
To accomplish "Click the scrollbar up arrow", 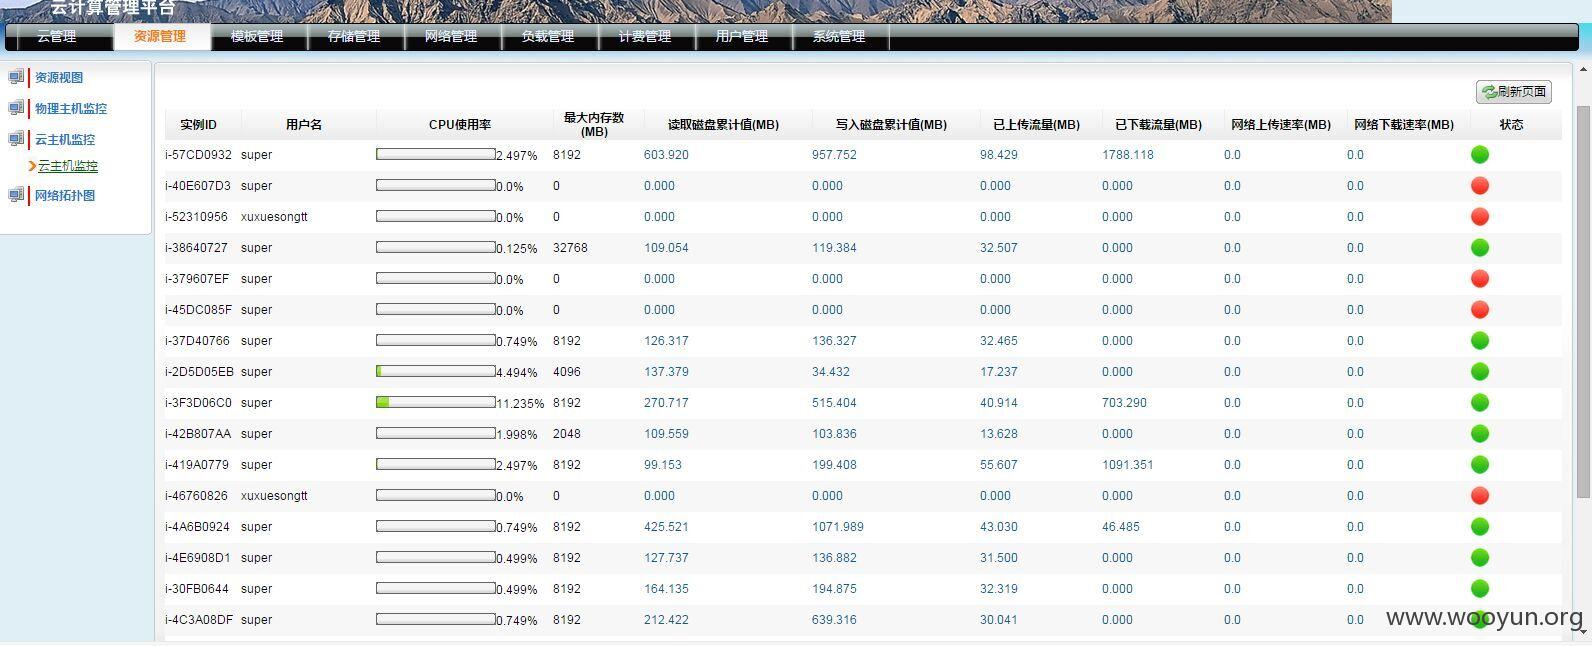I will click(x=1583, y=69).
